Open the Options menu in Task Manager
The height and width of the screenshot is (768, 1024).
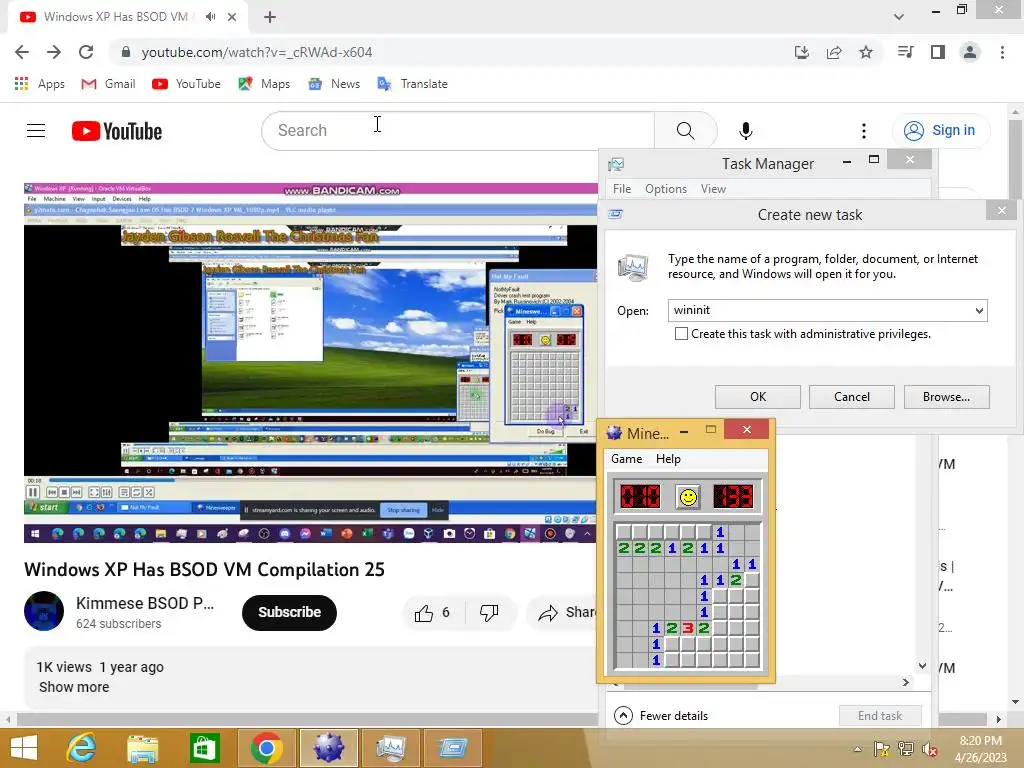point(665,189)
